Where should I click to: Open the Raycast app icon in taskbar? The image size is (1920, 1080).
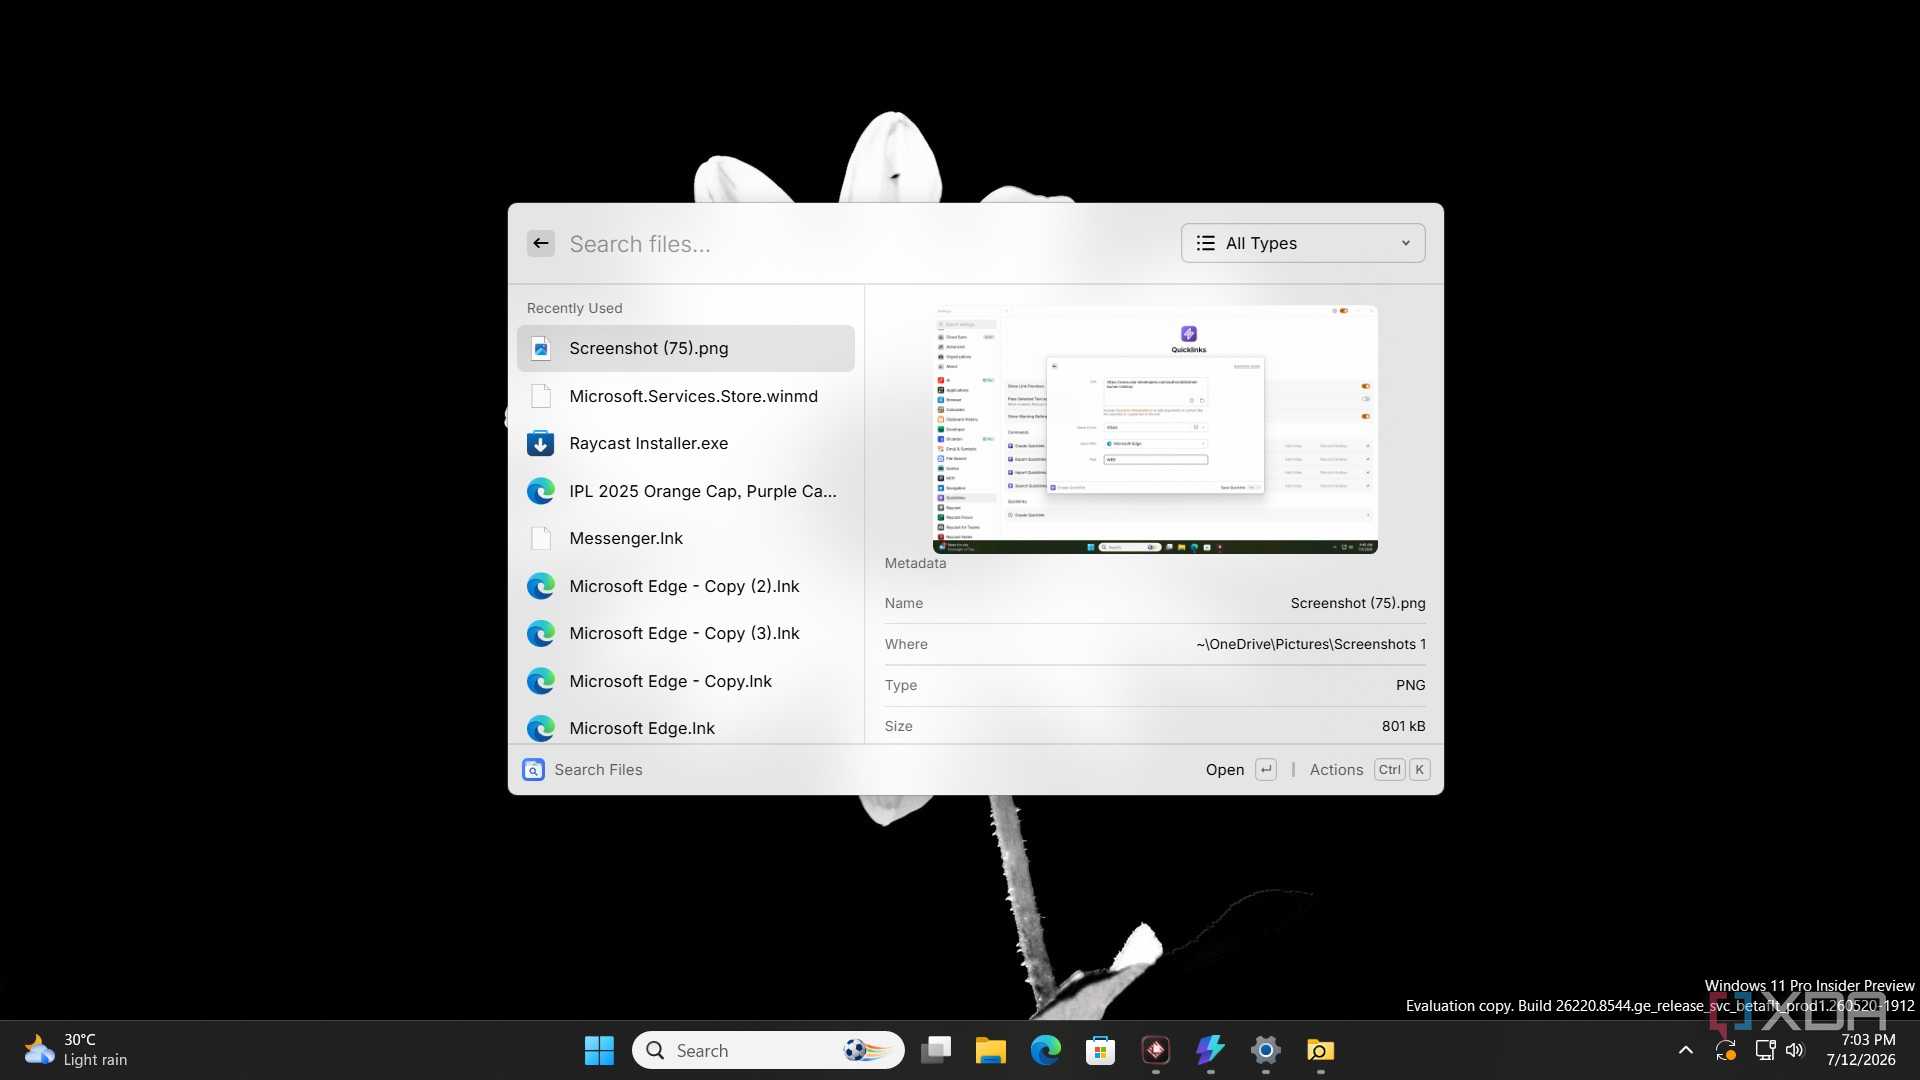pos(1156,1050)
